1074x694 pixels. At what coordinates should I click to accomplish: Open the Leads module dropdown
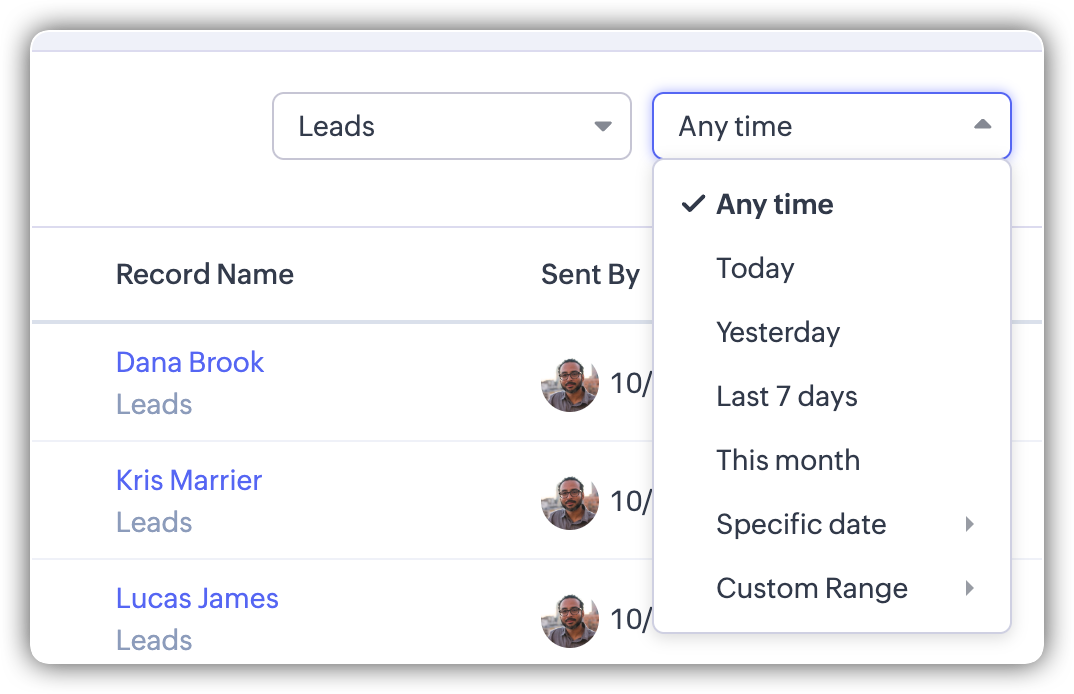(451, 126)
